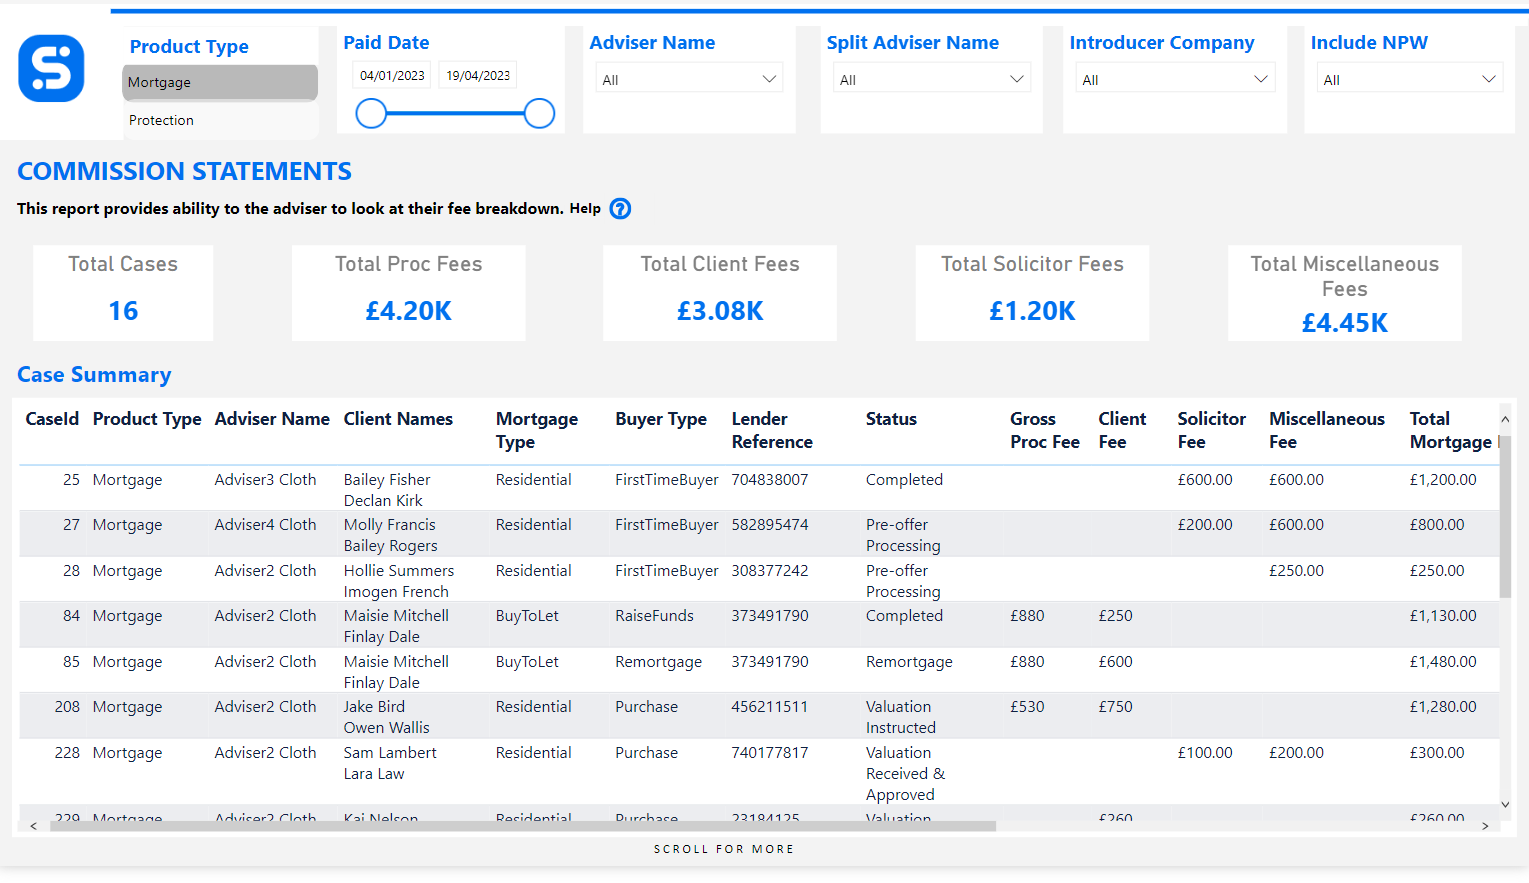Click client name Hollie Summers

click(x=398, y=571)
